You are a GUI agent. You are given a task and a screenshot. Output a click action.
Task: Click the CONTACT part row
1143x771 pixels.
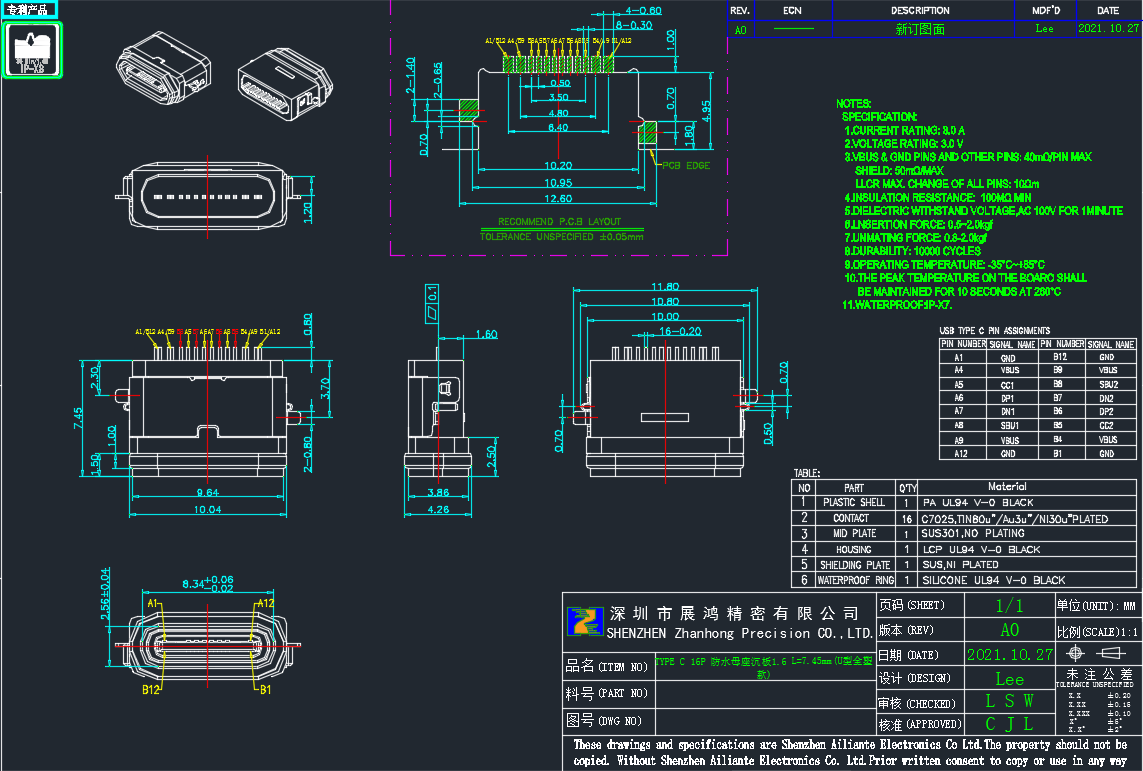point(964,518)
